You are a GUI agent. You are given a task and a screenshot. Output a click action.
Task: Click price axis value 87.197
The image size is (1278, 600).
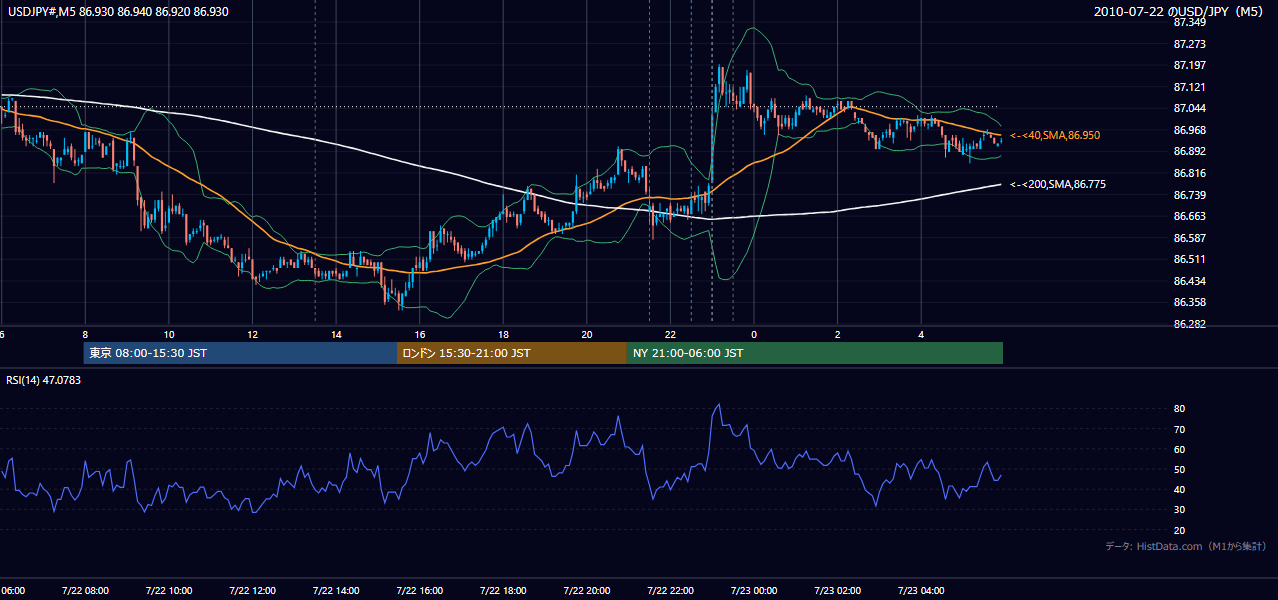tap(1190, 65)
